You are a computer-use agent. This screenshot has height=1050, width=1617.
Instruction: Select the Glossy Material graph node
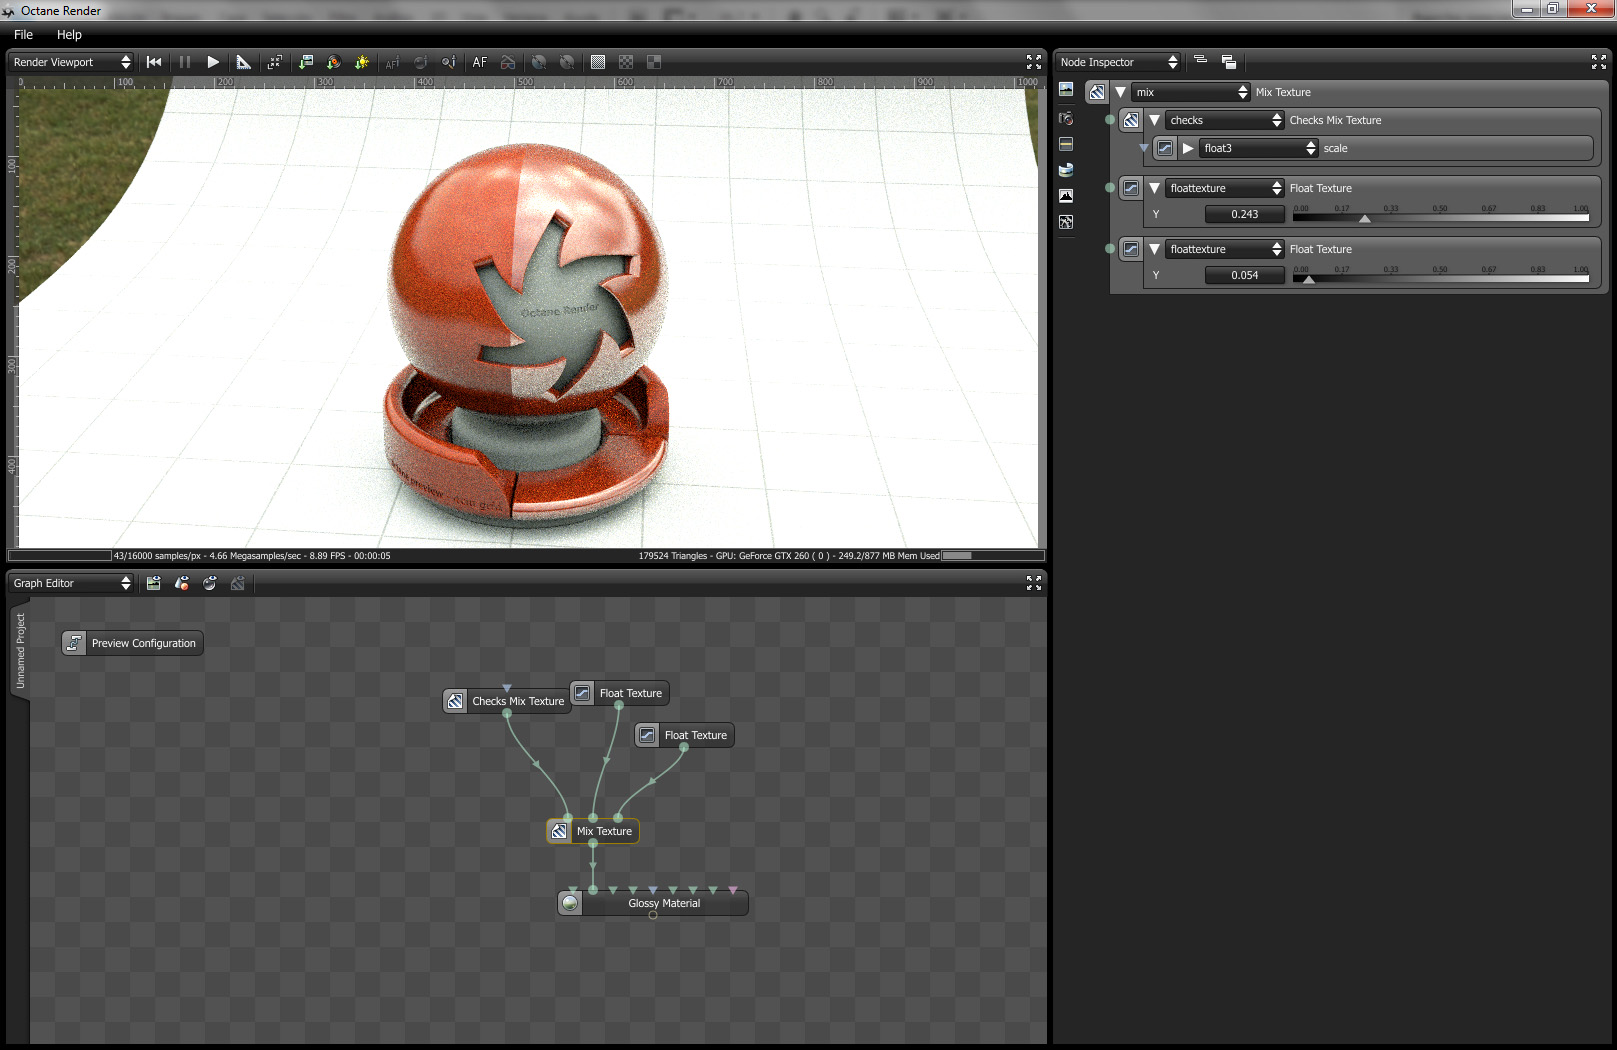tap(653, 903)
